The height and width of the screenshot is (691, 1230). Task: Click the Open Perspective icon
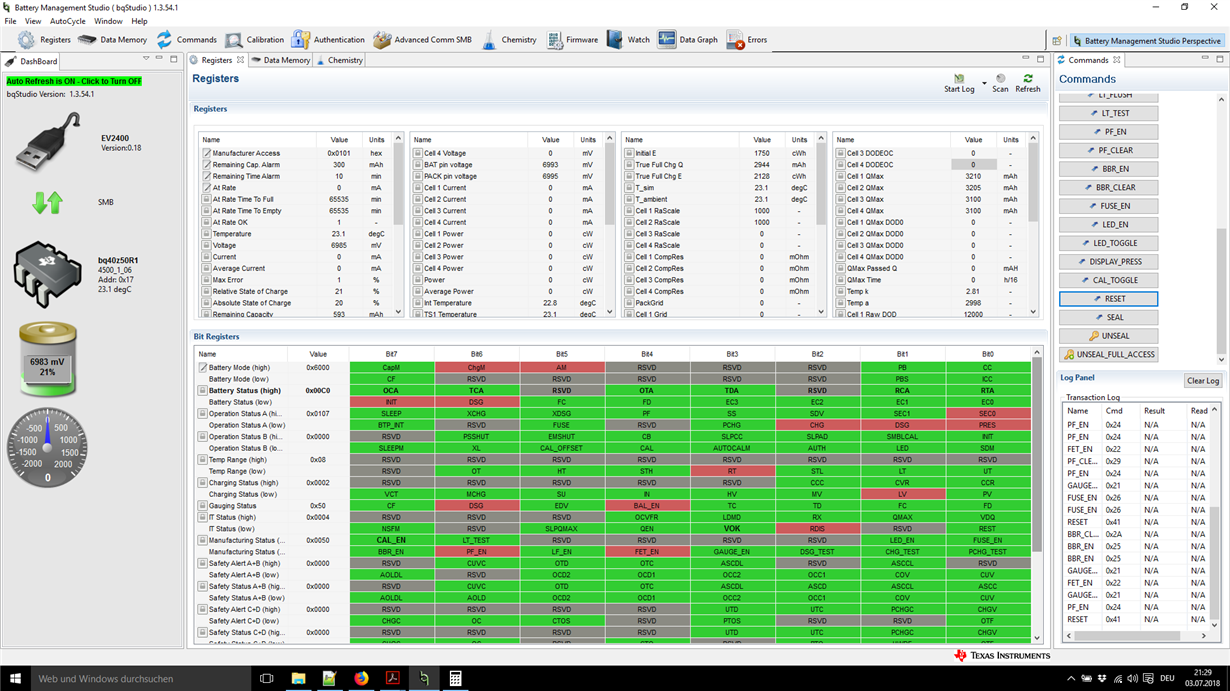1057,41
